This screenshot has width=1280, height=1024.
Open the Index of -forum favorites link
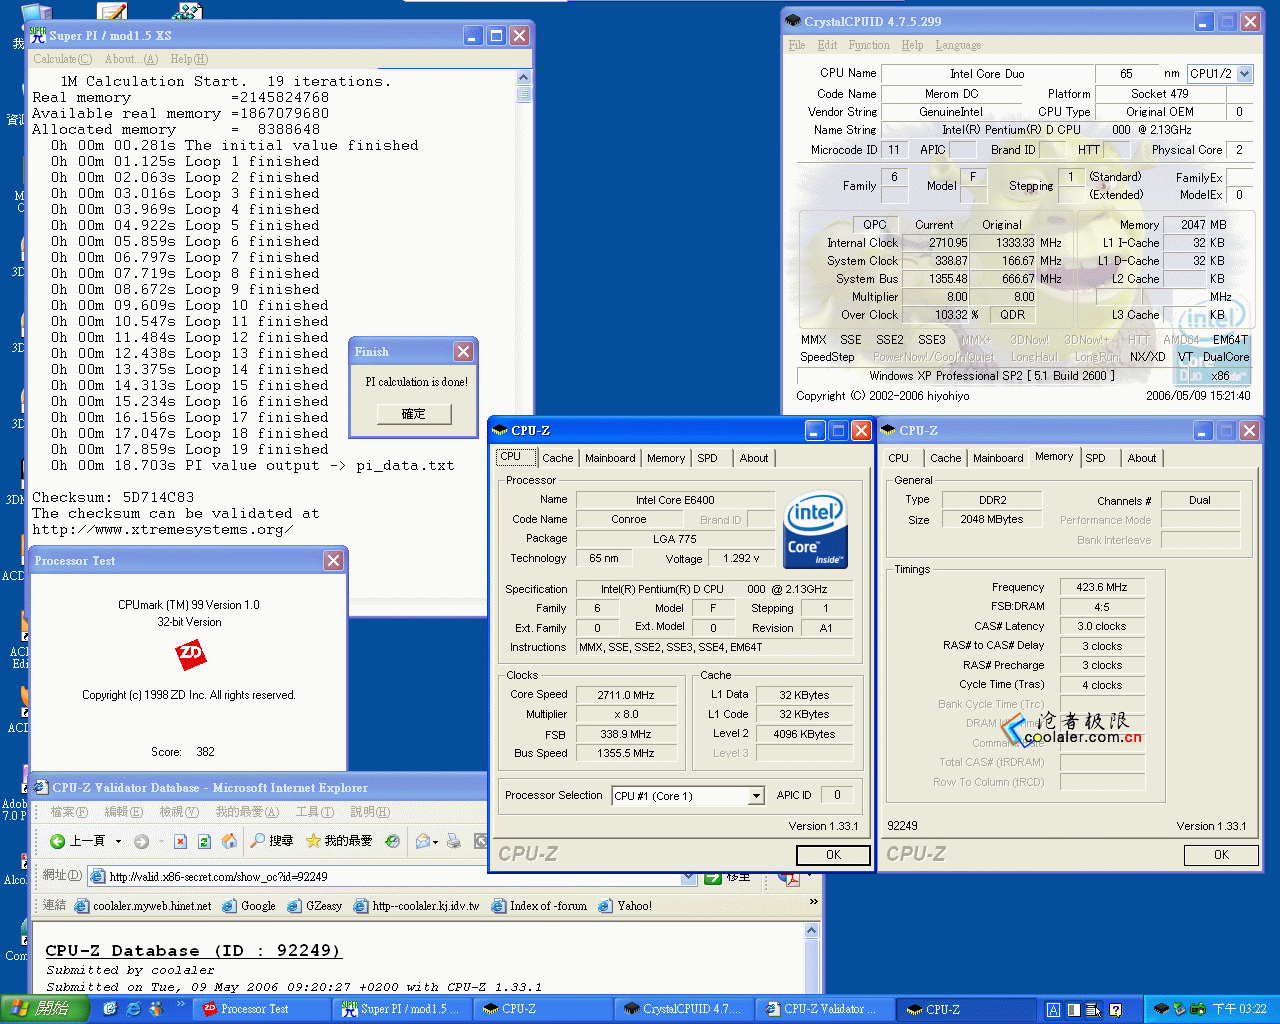[539, 906]
